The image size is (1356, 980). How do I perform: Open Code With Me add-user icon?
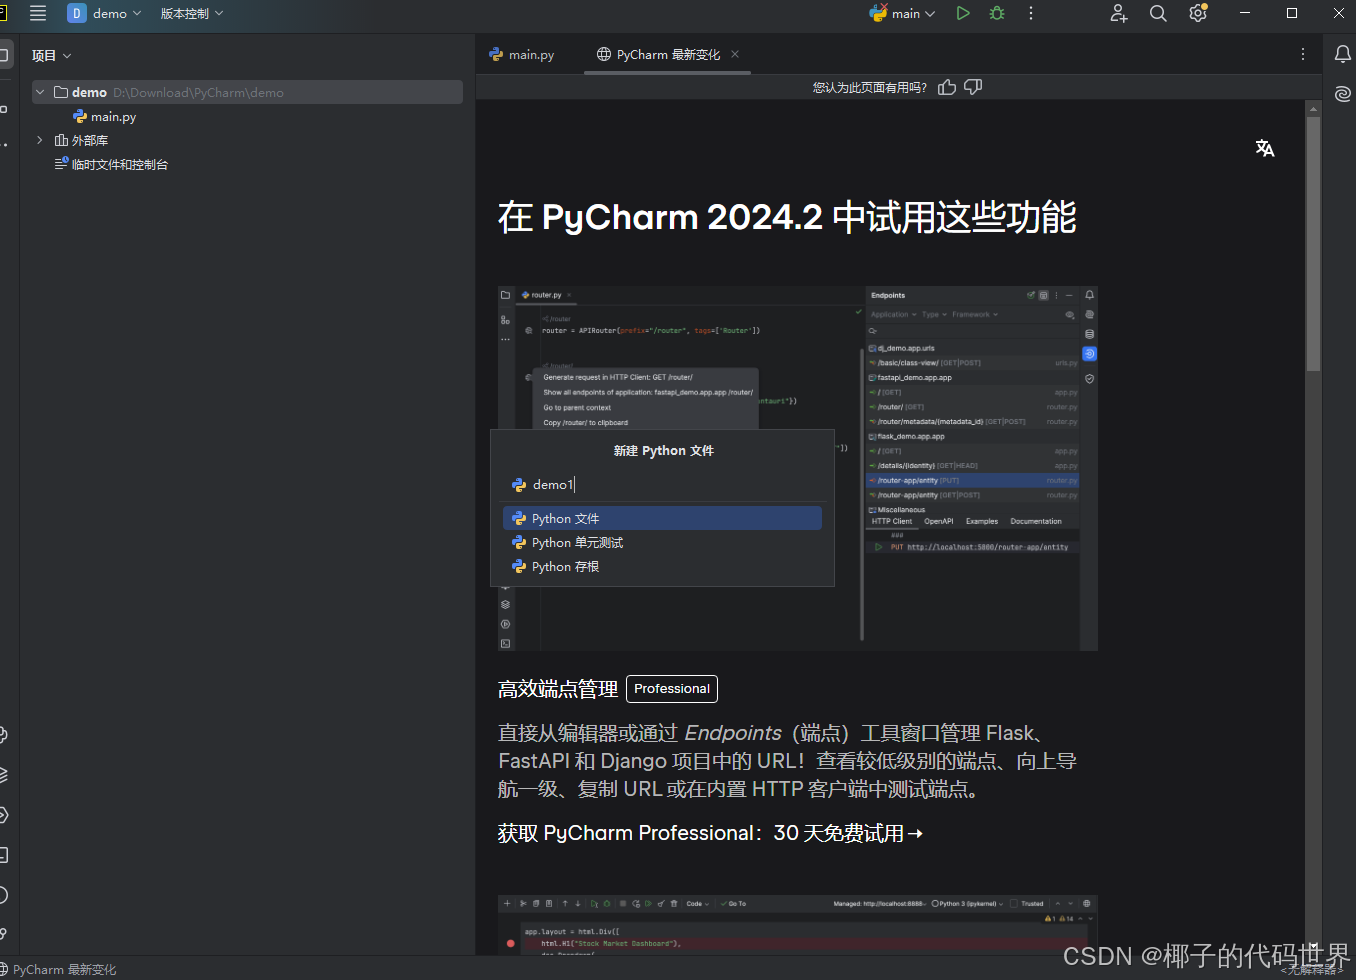(1119, 13)
